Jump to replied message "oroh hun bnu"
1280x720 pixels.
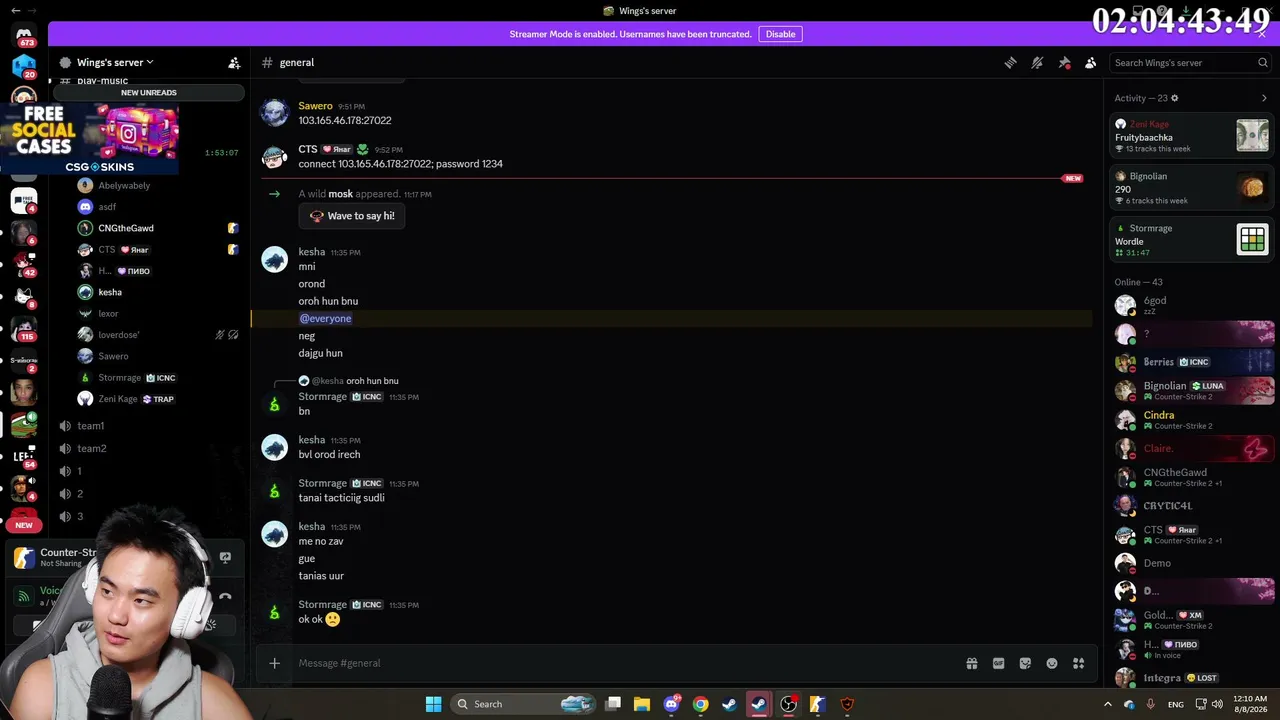click(x=372, y=381)
